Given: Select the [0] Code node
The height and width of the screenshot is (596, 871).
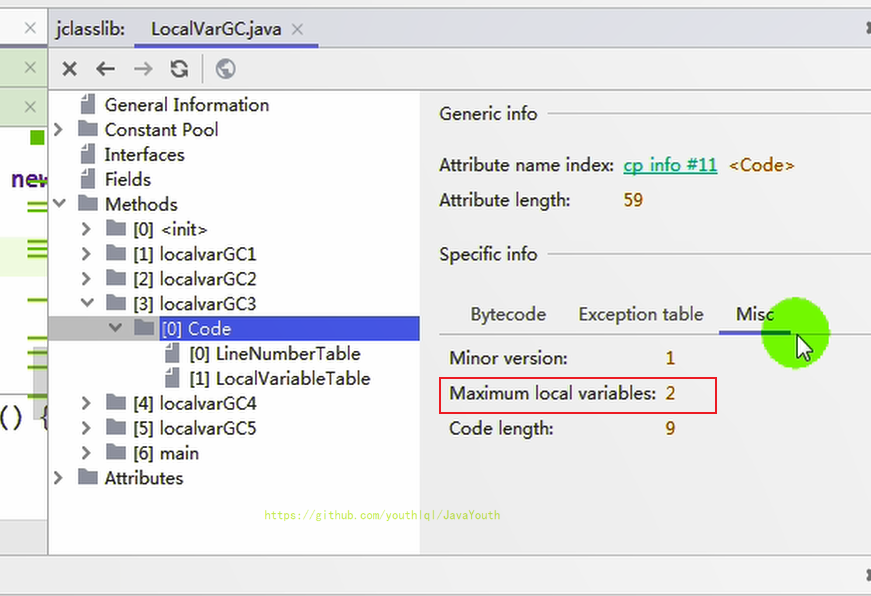Looking at the screenshot, I should [x=196, y=329].
